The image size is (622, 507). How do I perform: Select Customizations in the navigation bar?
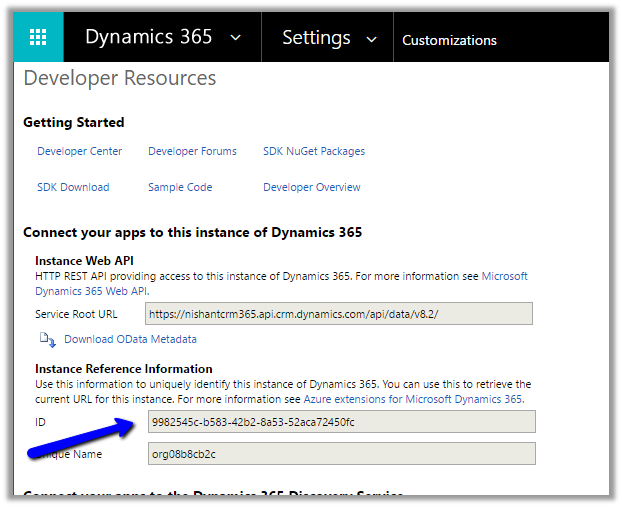pyautogui.click(x=449, y=40)
